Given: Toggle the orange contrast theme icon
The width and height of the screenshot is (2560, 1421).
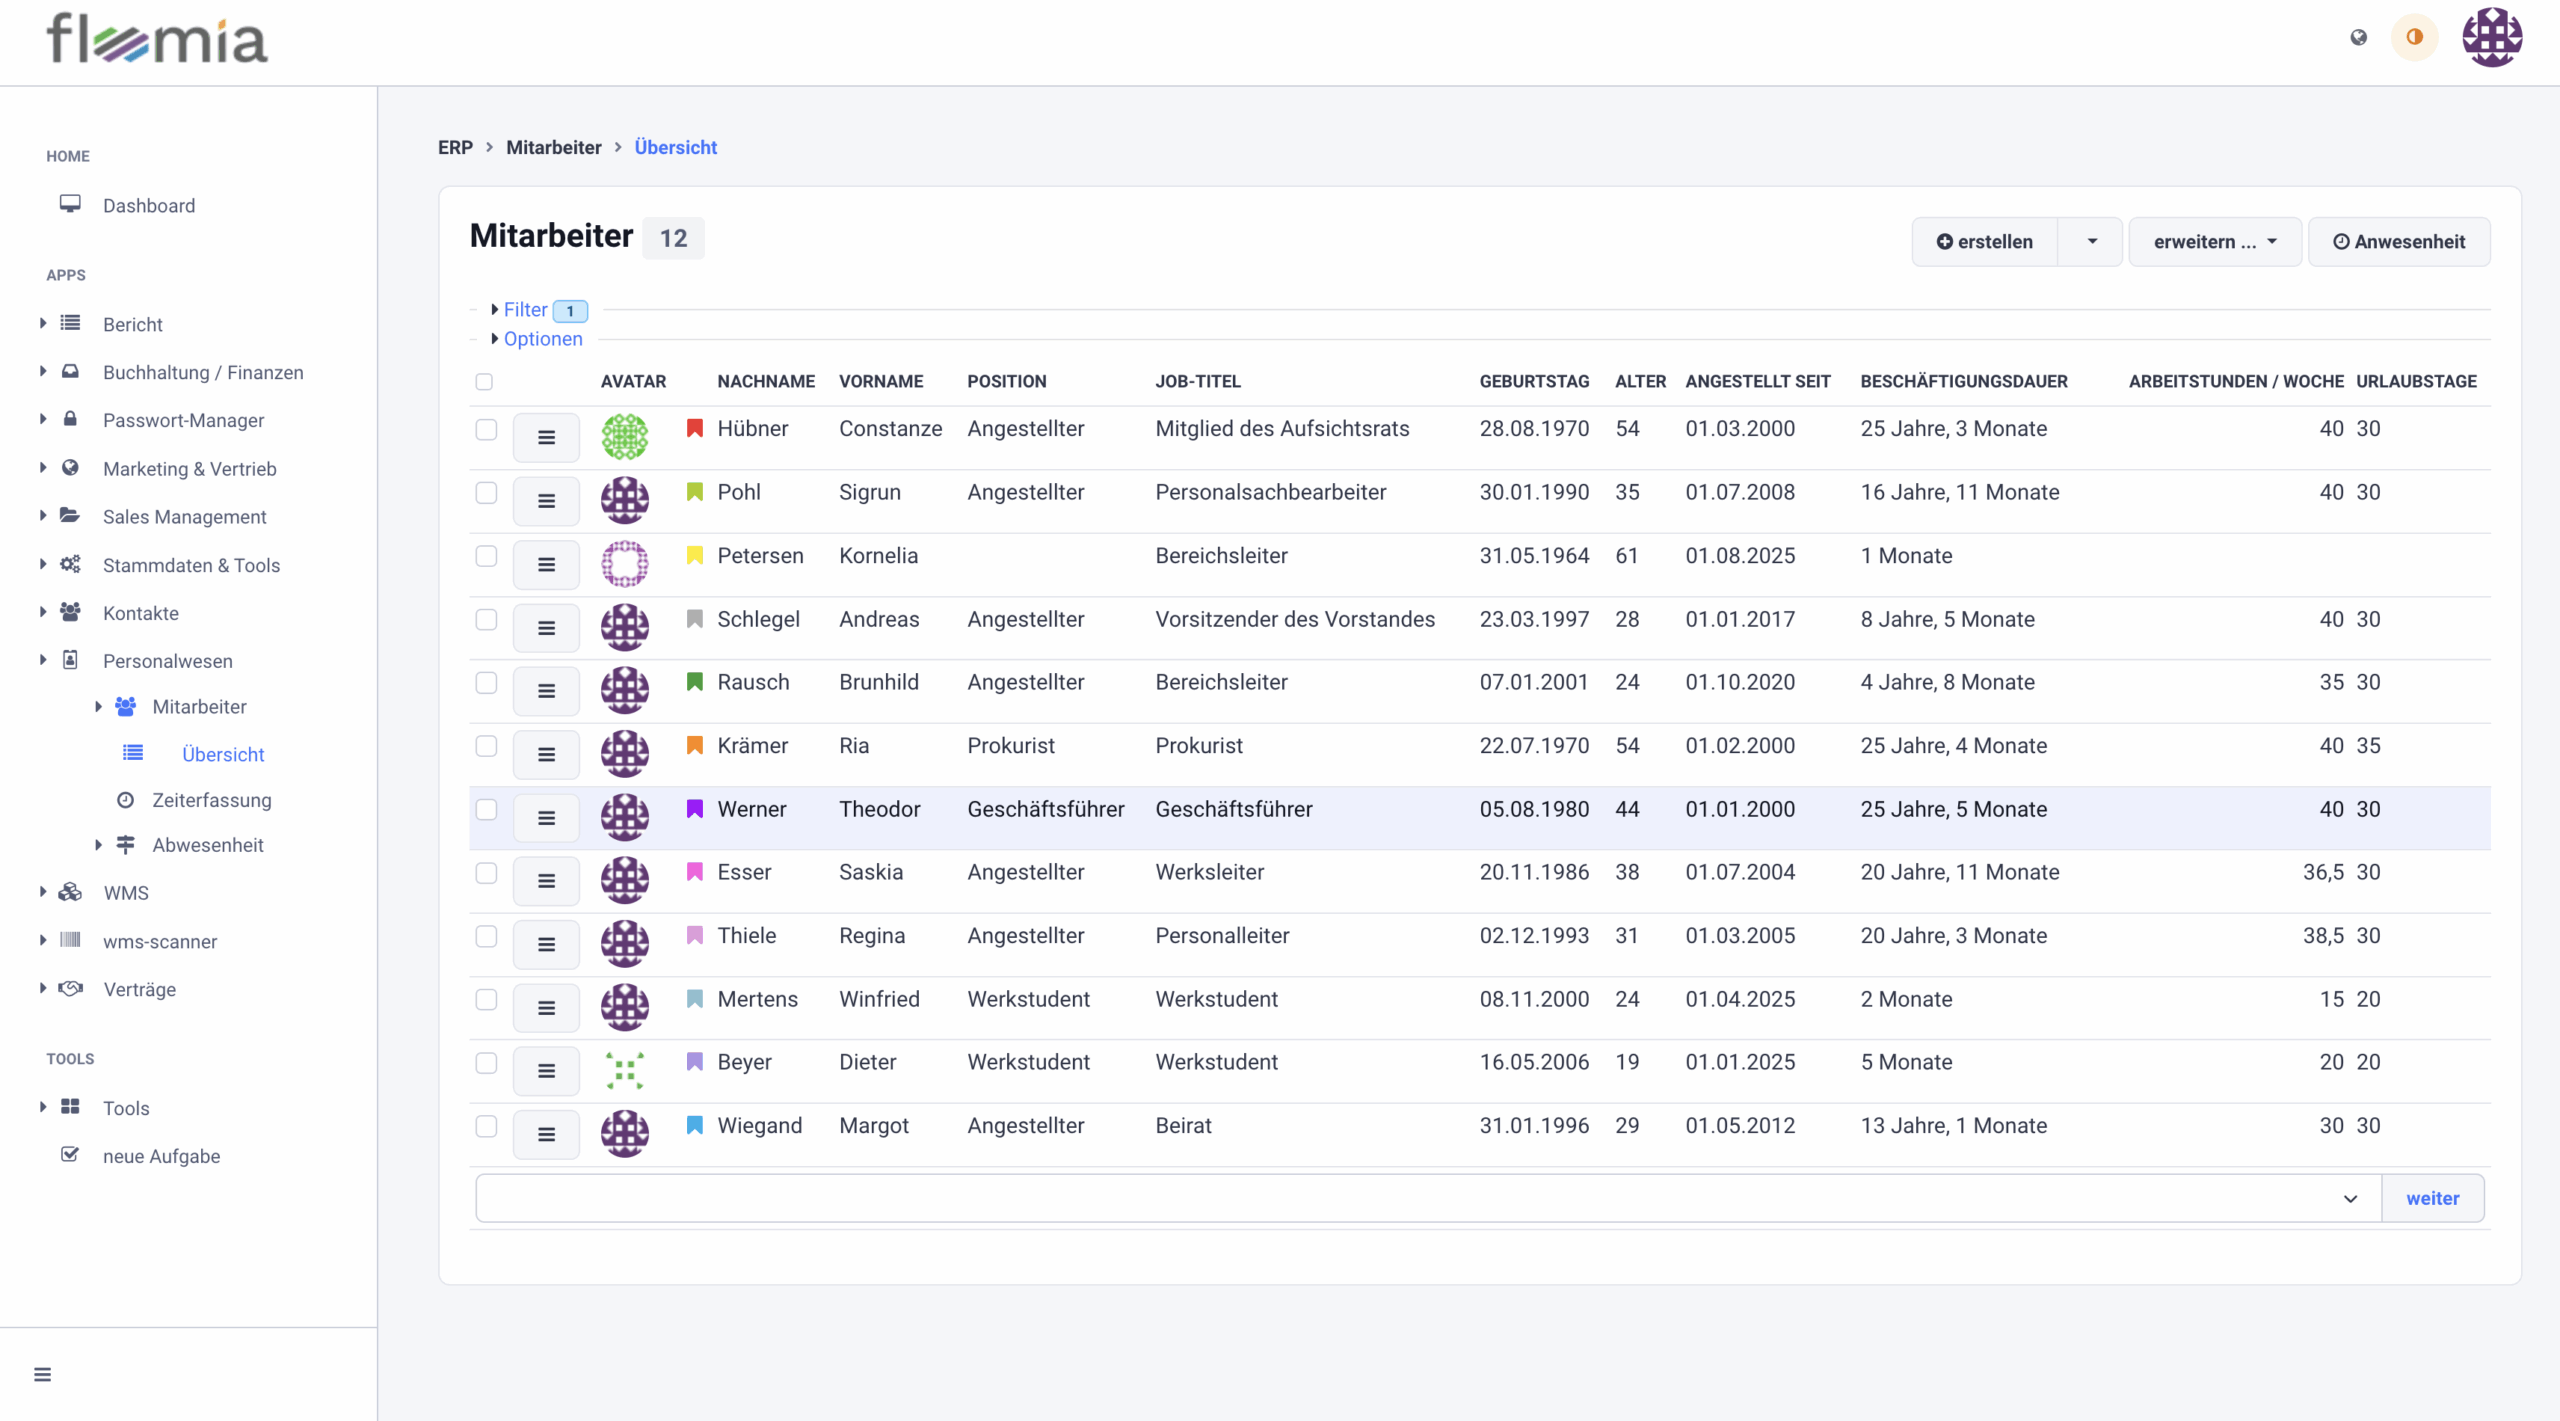Looking at the screenshot, I should coord(2414,38).
